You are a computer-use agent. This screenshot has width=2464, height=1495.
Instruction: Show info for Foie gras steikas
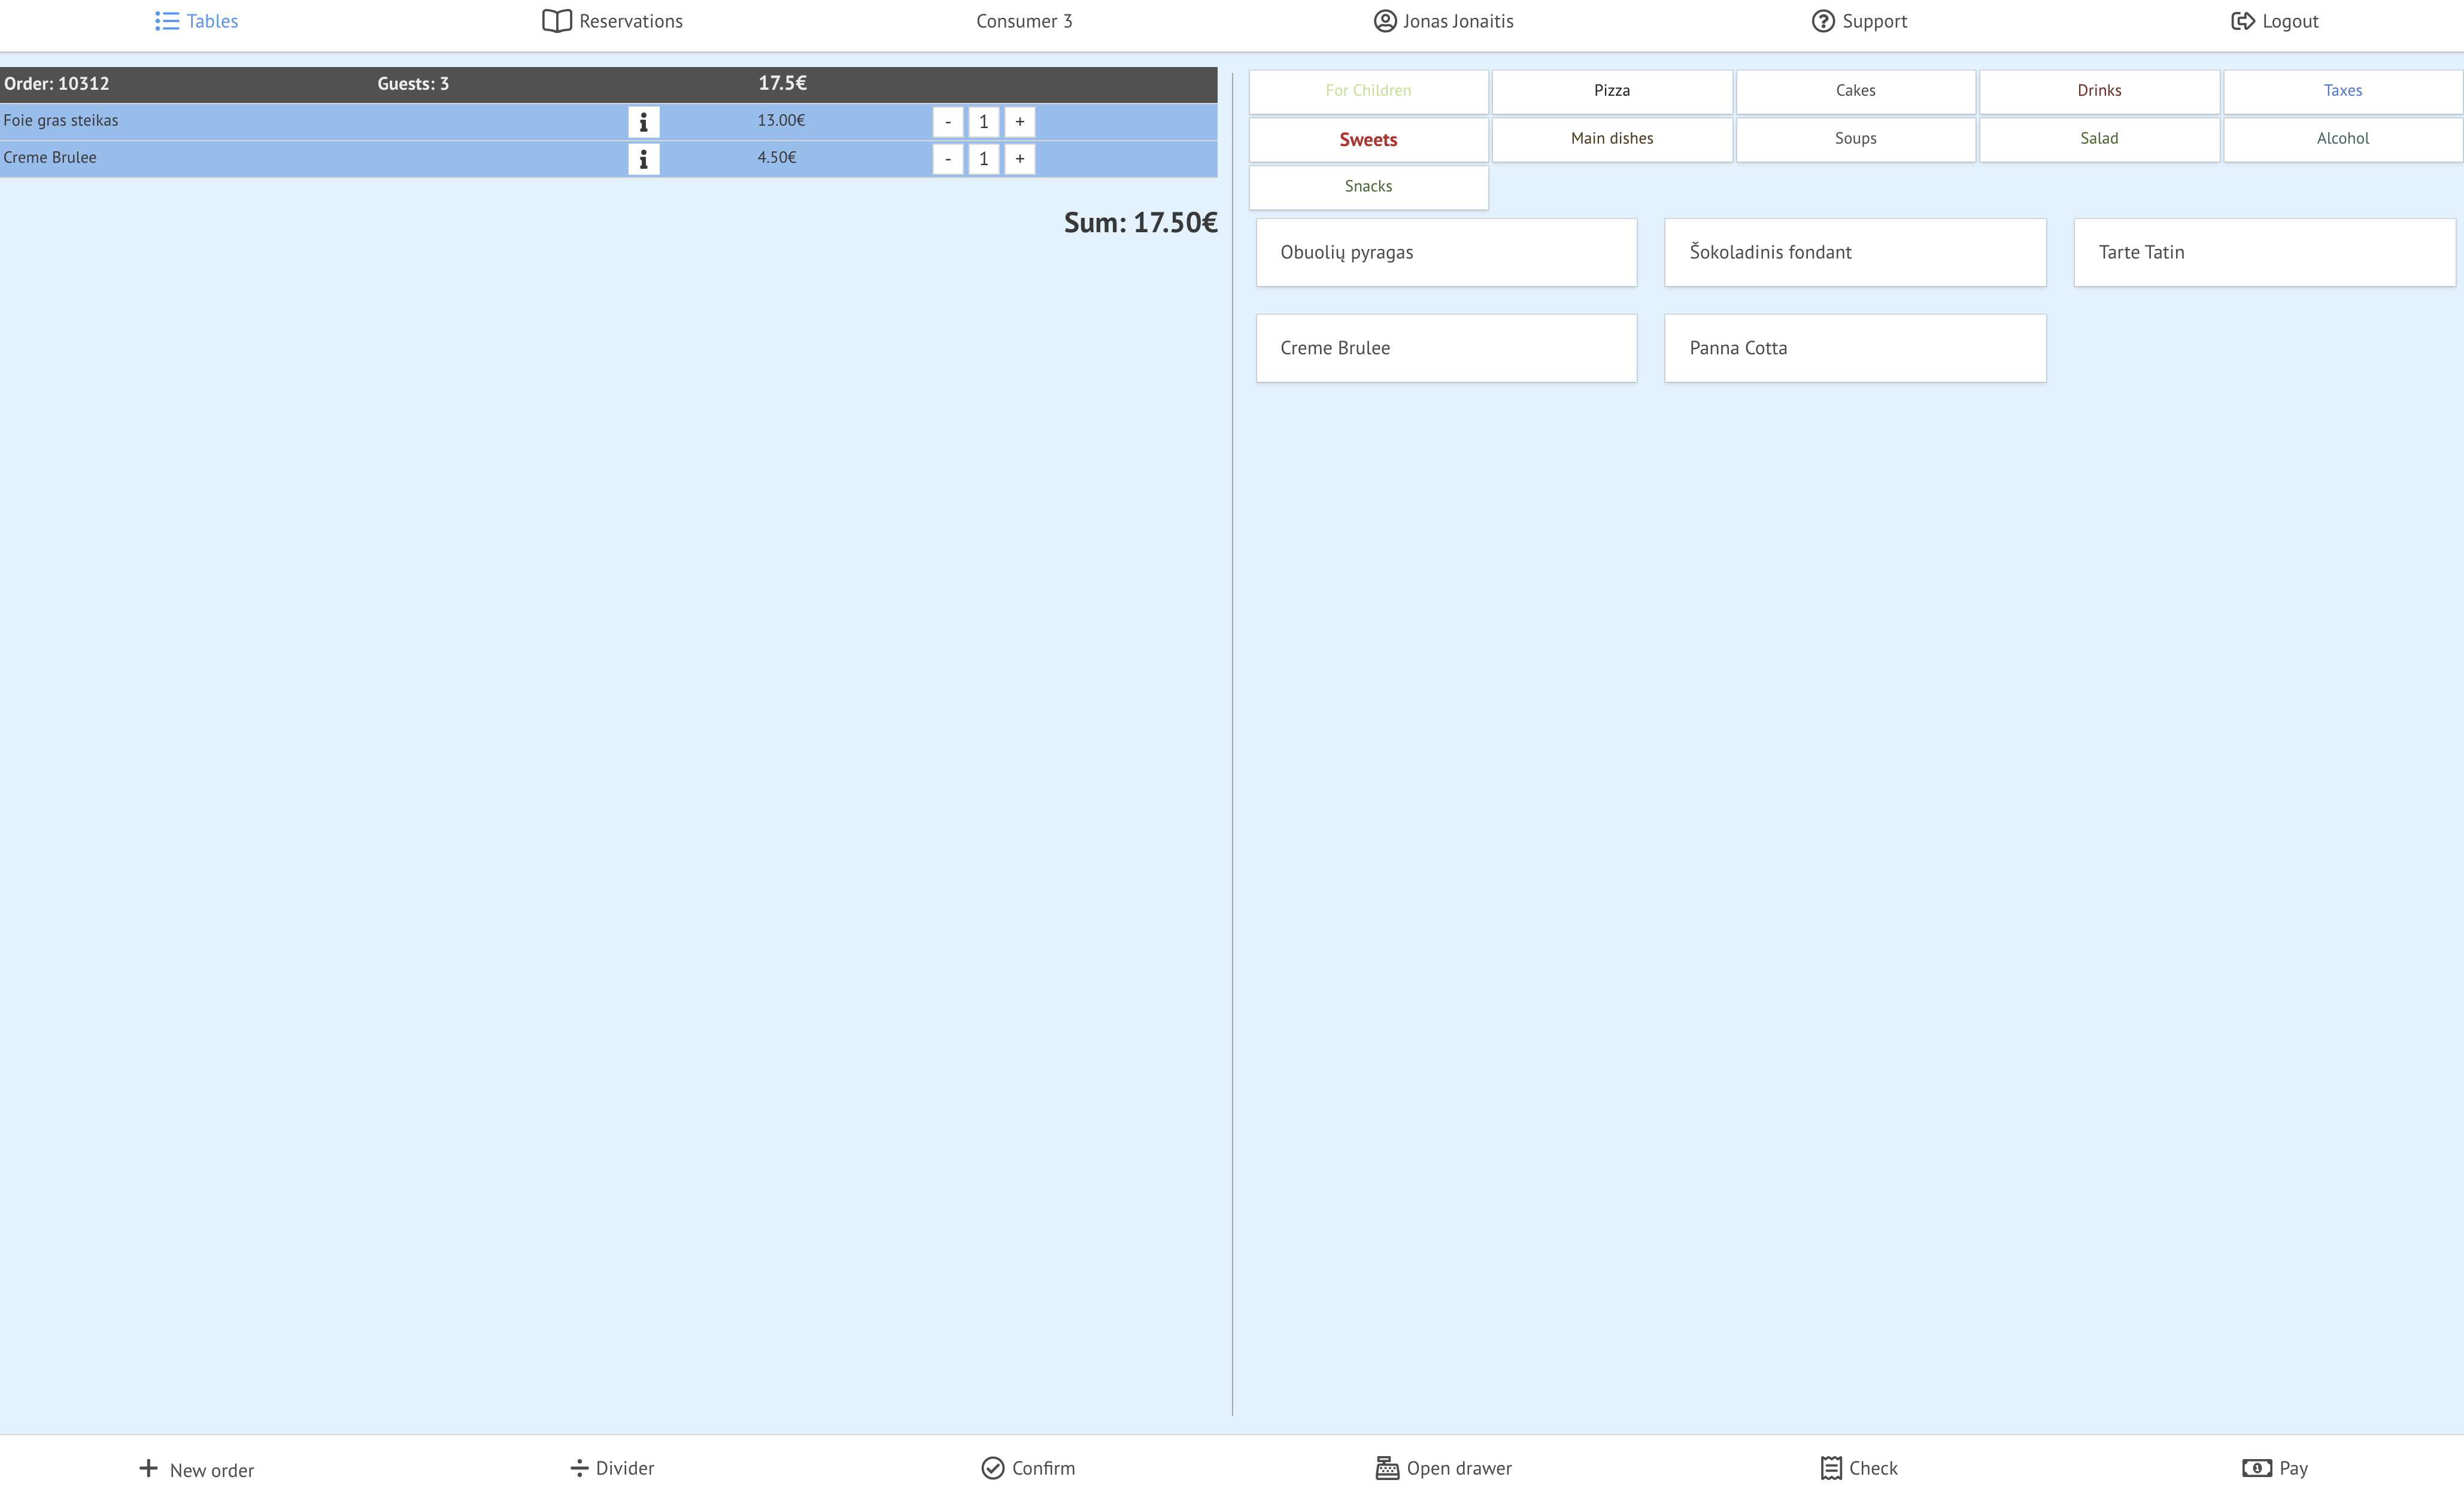643,122
